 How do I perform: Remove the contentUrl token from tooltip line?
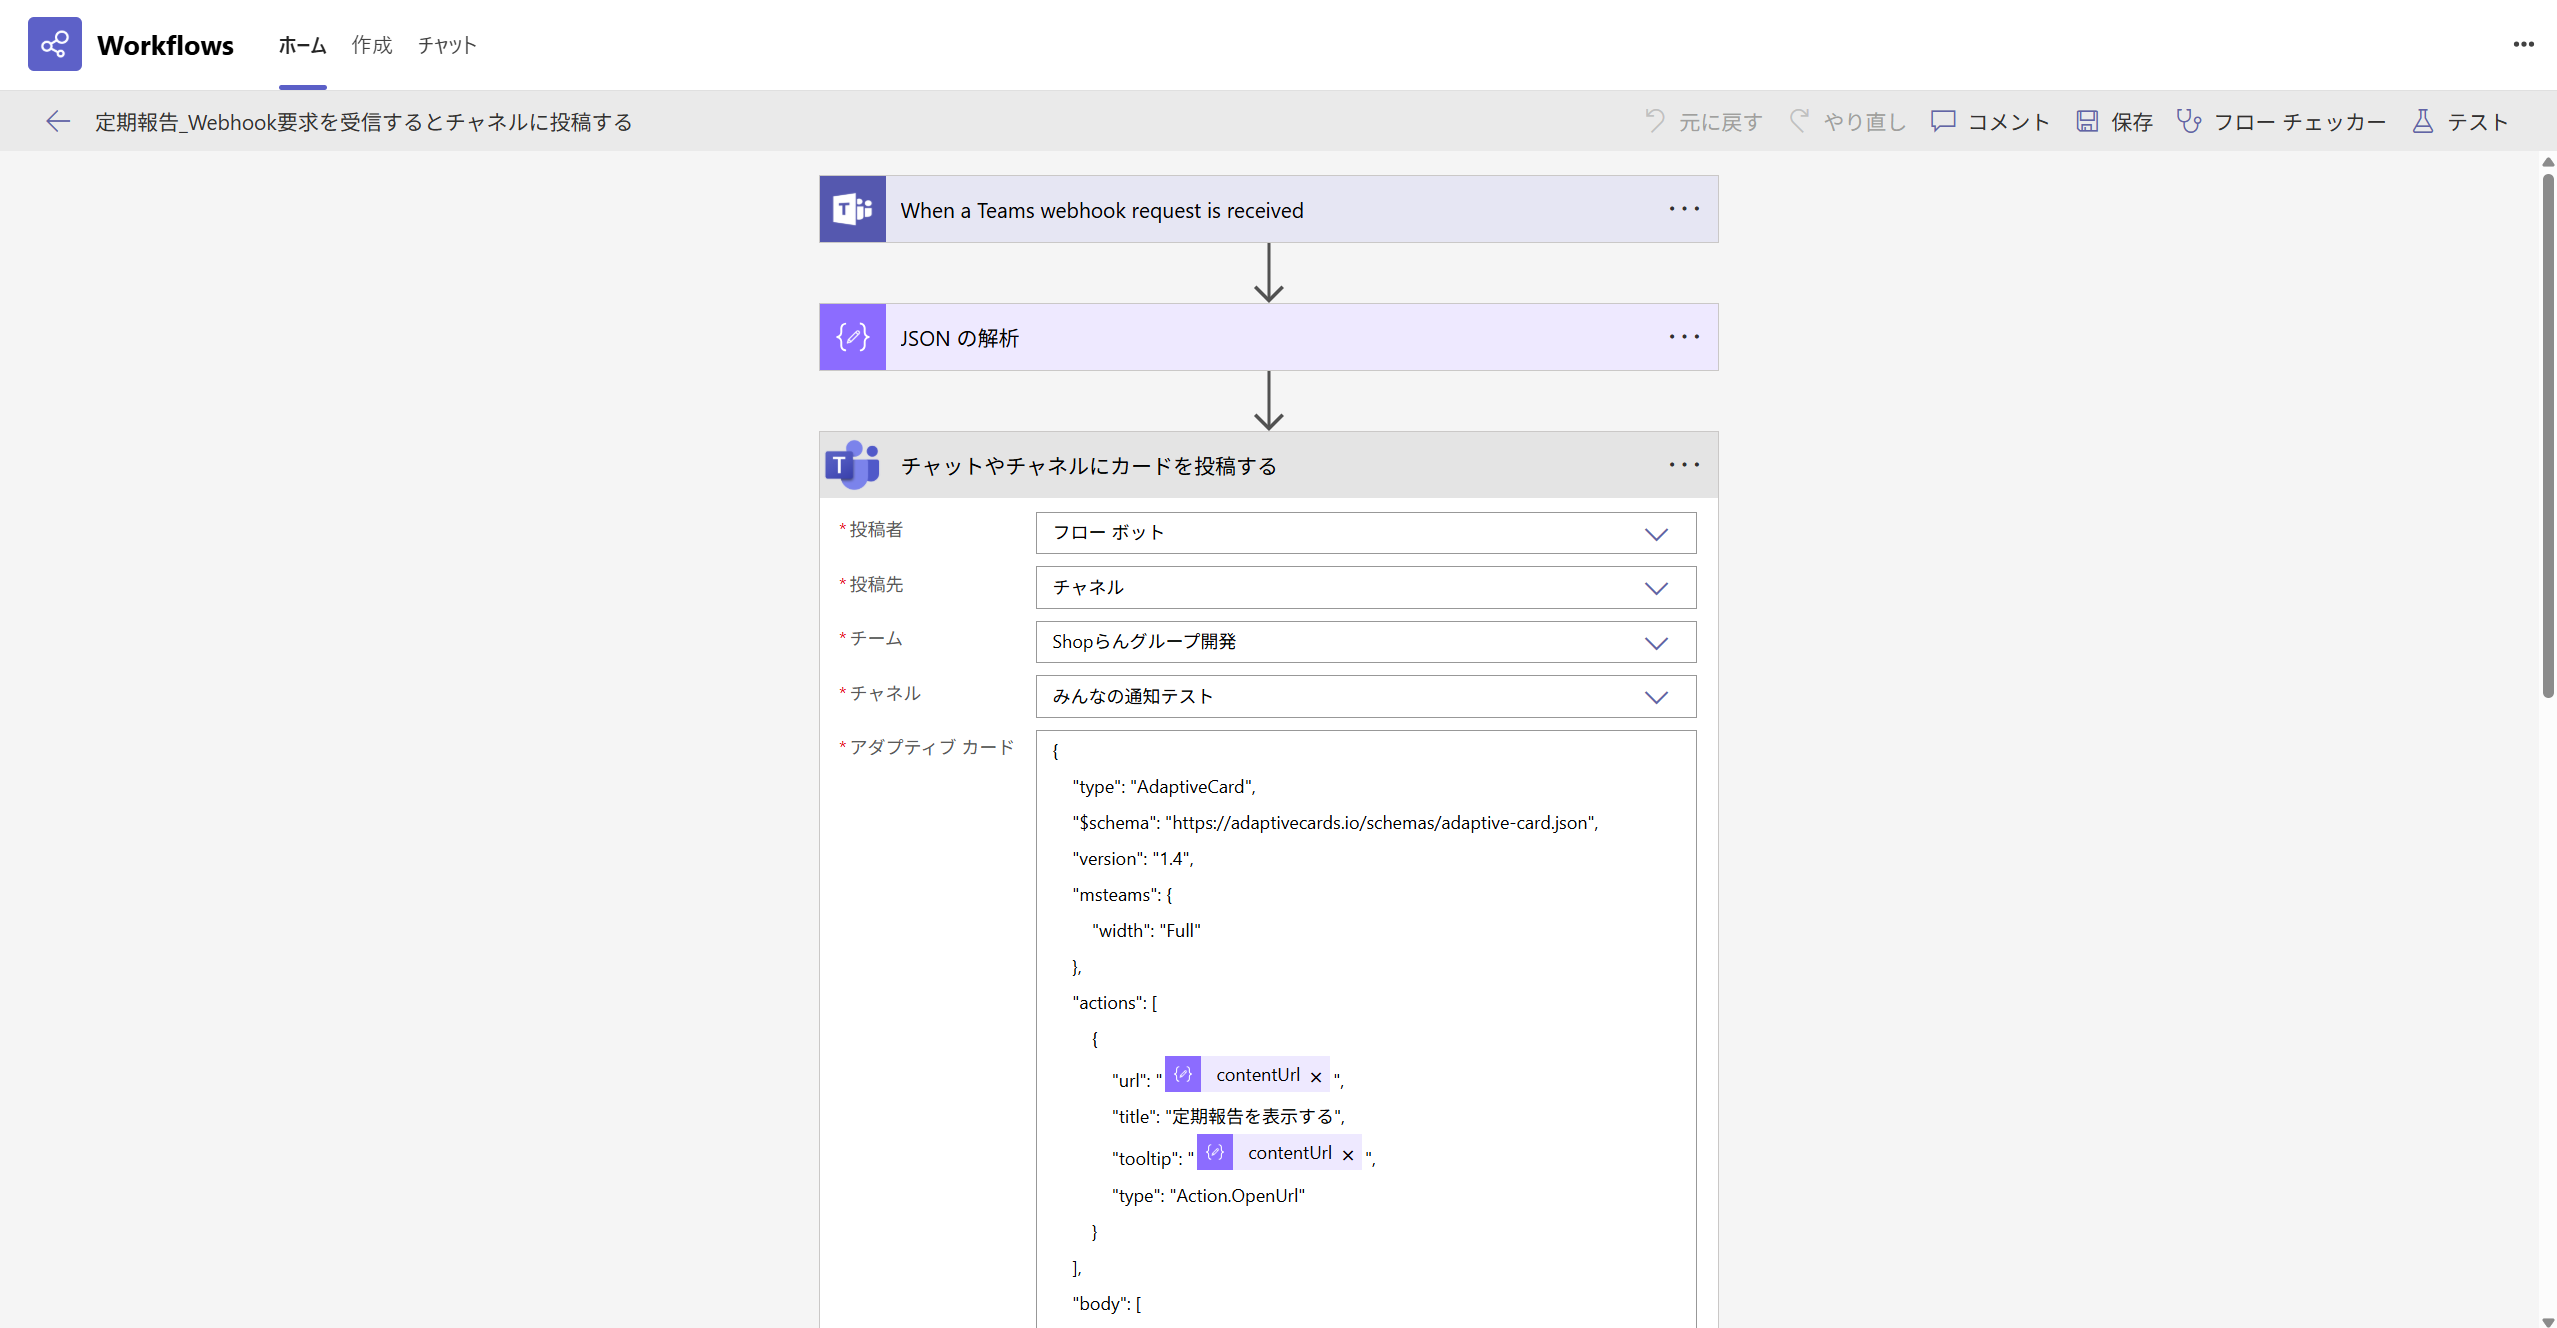tap(1348, 1155)
